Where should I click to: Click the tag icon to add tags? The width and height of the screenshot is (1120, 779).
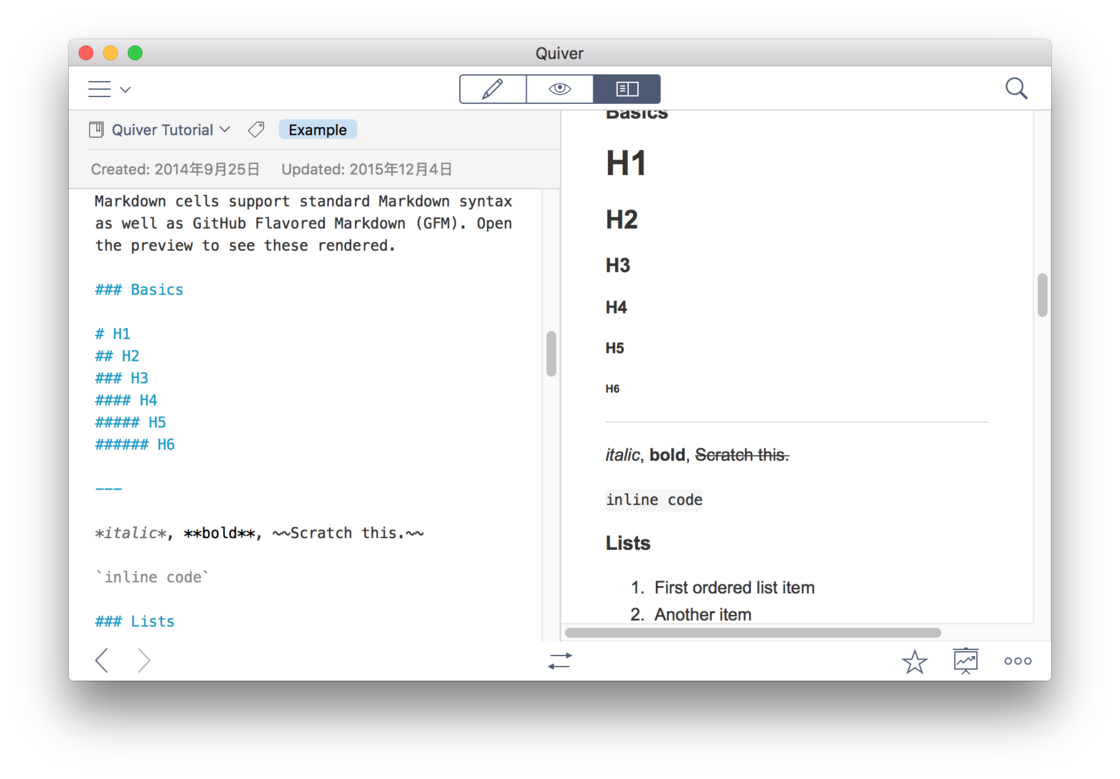click(x=256, y=130)
